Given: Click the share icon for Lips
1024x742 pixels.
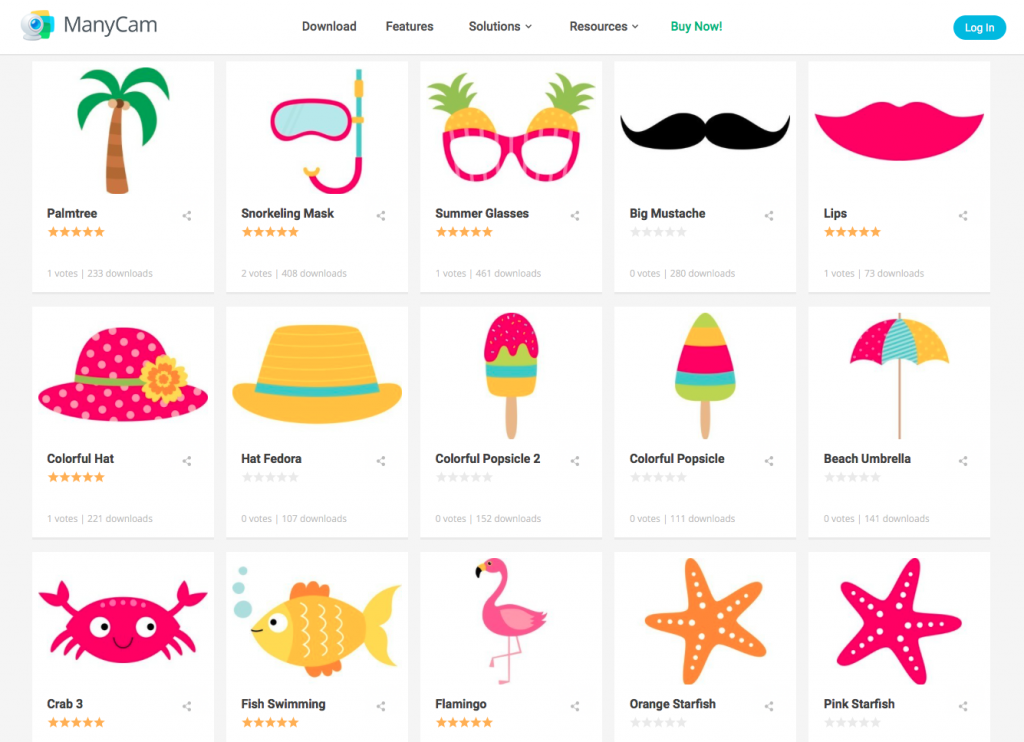Looking at the screenshot, I should coord(962,215).
